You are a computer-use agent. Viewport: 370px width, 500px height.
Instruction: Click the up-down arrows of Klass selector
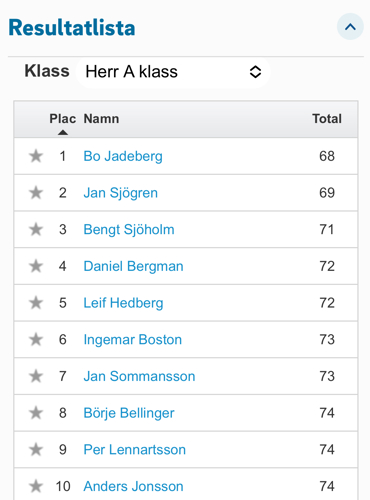[x=255, y=72]
